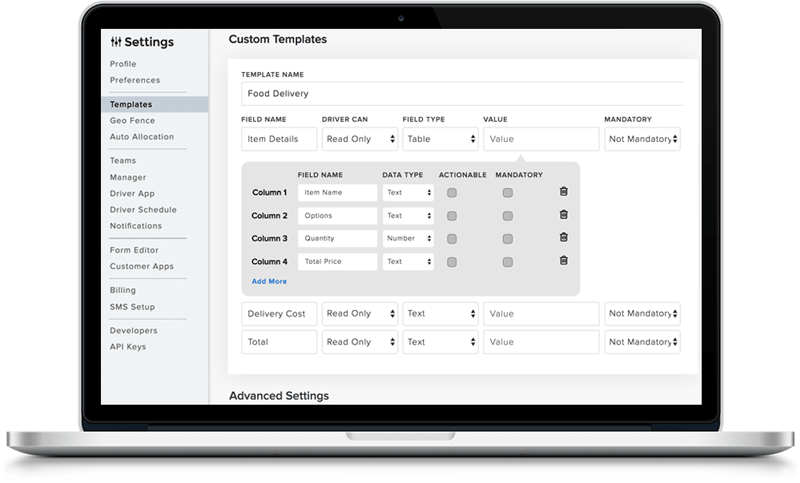Delete Column 1 using trash icon
800x483 pixels.
[x=563, y=192]
